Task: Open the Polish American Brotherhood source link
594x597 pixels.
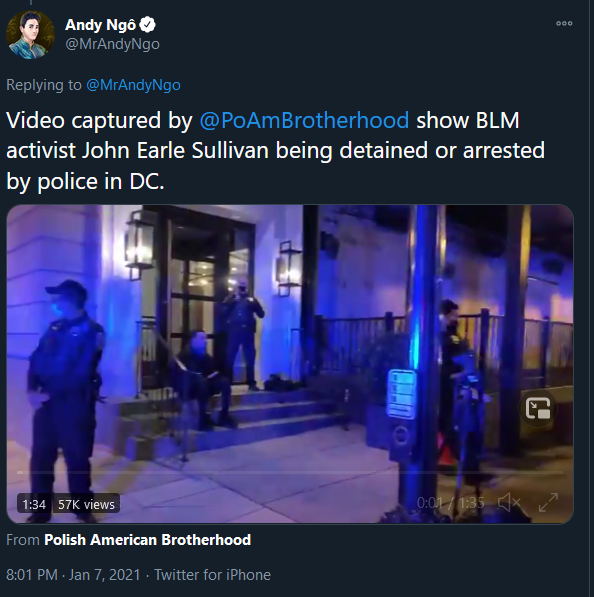Action: (148, 540)
